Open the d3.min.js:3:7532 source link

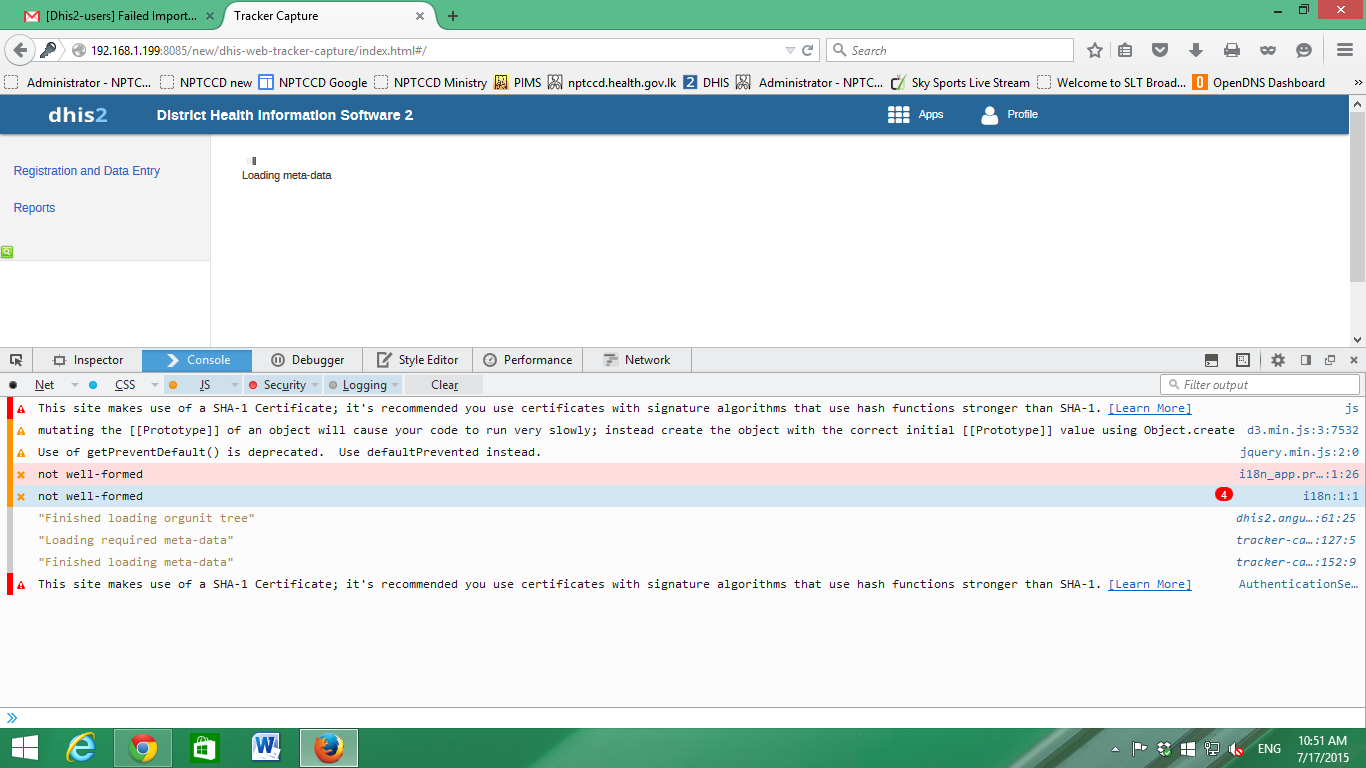tap(1303, 430)
